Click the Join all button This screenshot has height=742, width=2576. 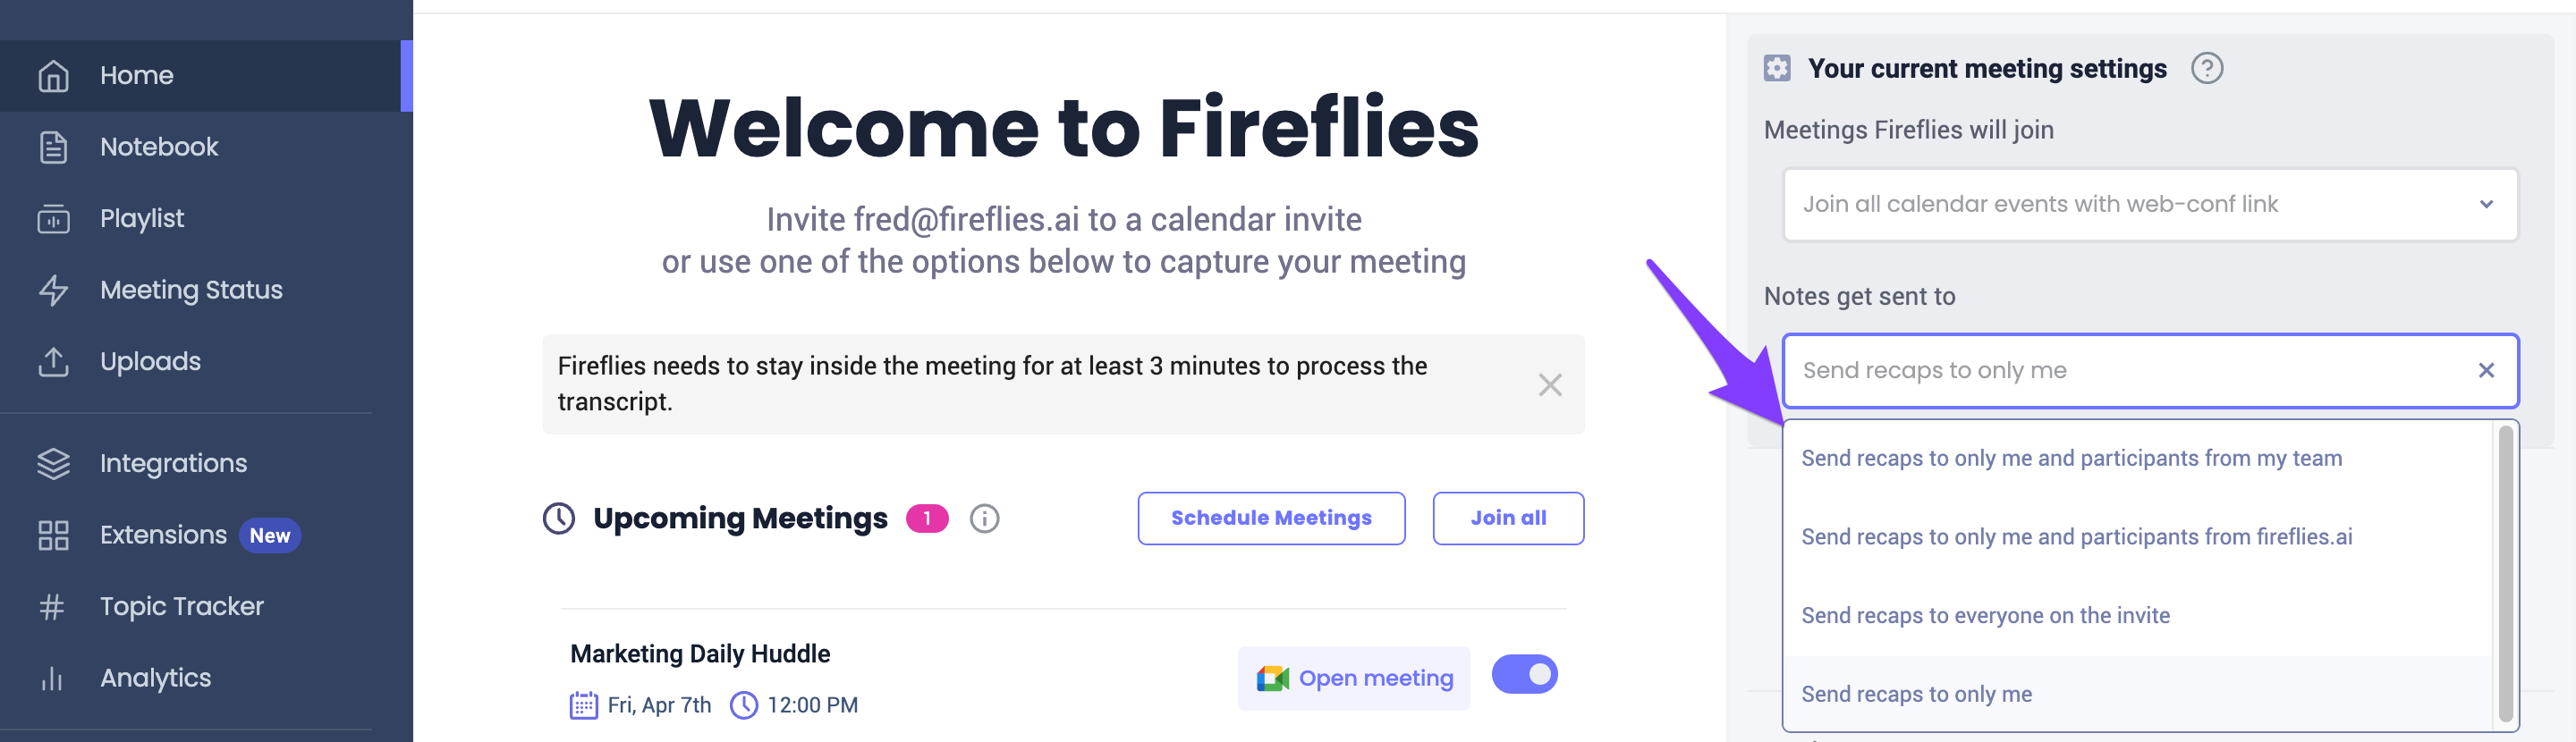1508,518
